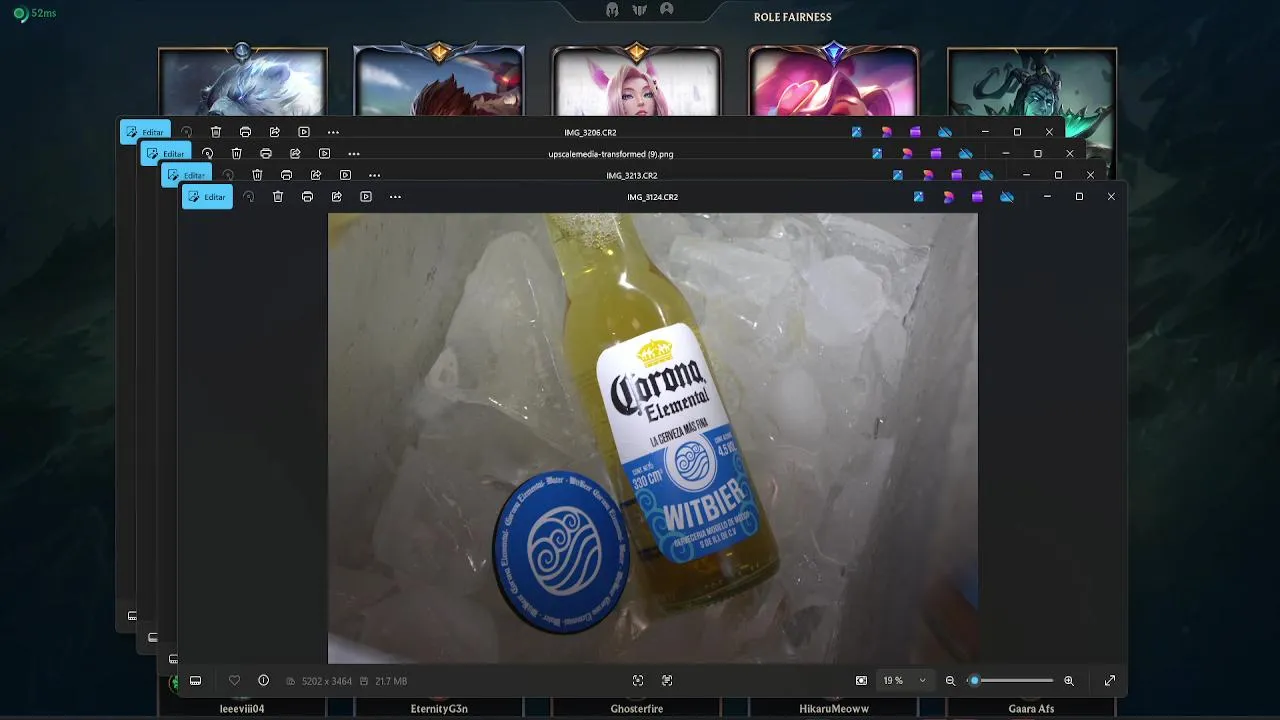Viewport: 1280px width, 720px height.
Task: Open the pink-orange app icon in IMG_3124.CR2 window
Action: click(948, 197)
